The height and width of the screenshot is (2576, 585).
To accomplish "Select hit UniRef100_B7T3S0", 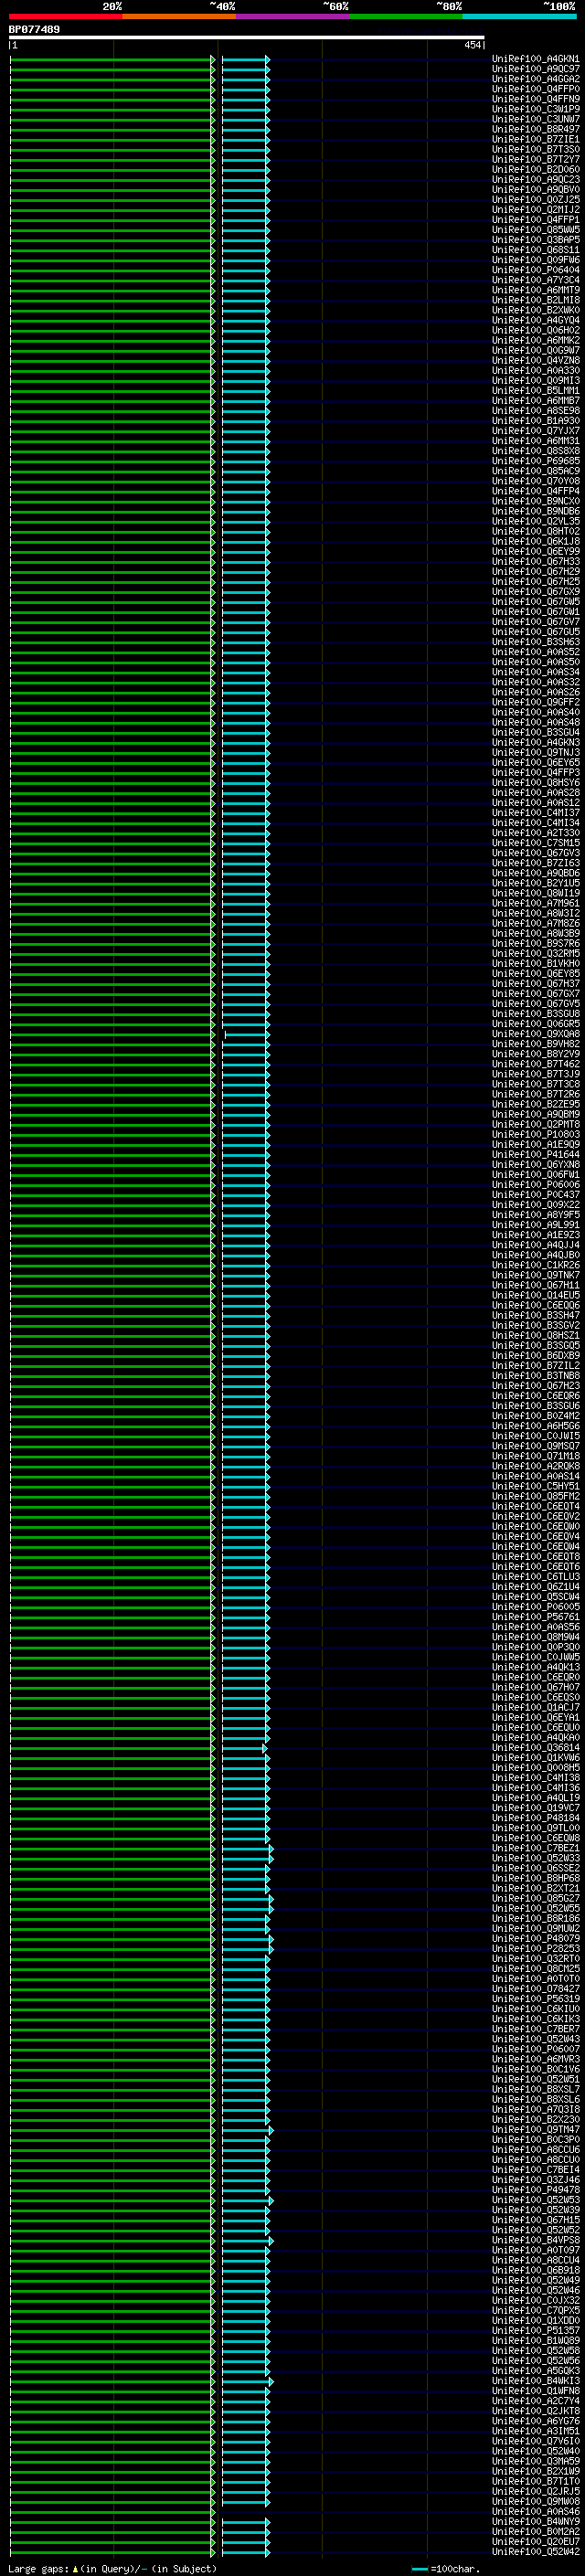I will coord(535,149).
